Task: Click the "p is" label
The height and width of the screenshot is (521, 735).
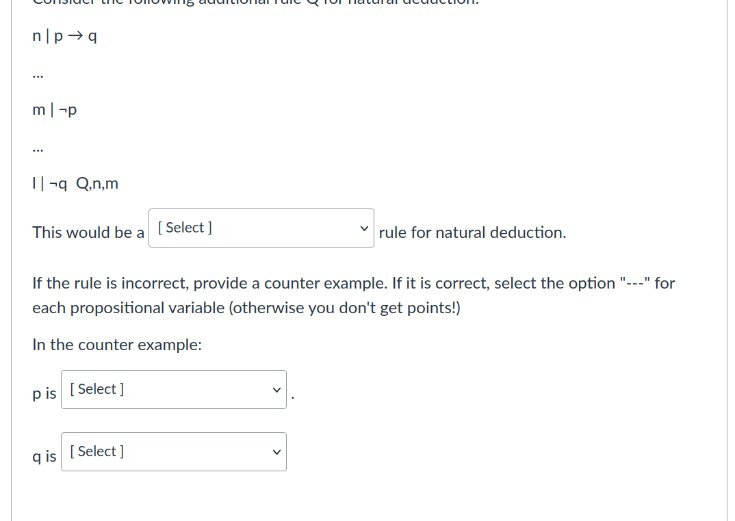Action: coord(44,394)
